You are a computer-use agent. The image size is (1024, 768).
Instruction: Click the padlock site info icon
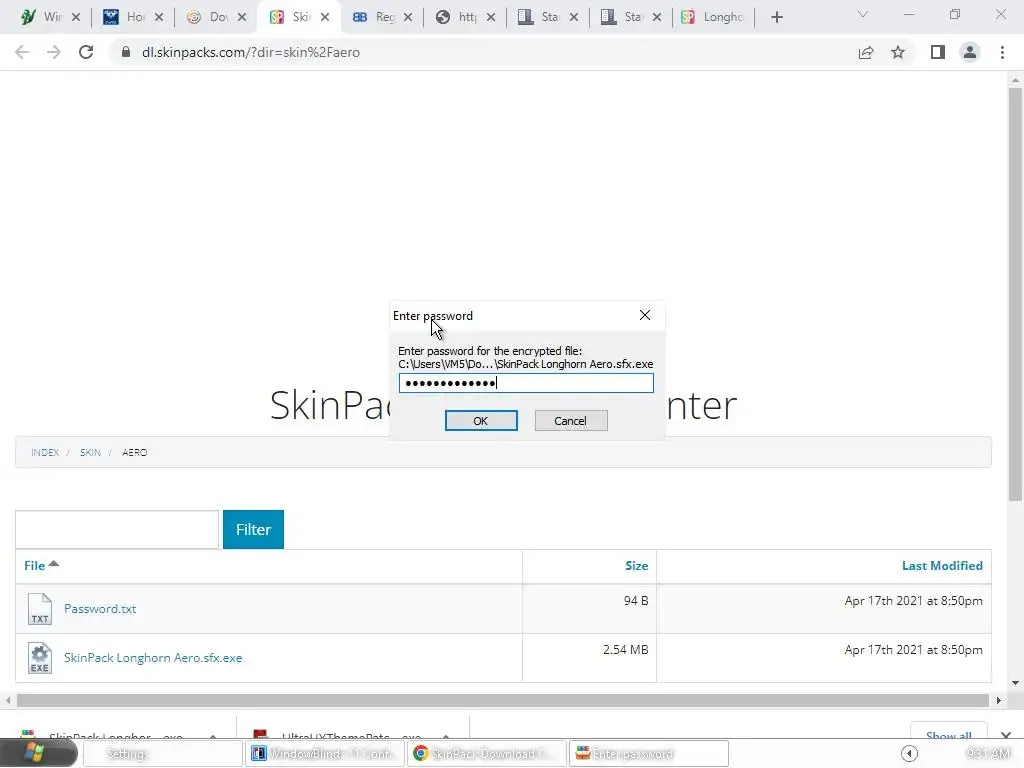point(126,52)
